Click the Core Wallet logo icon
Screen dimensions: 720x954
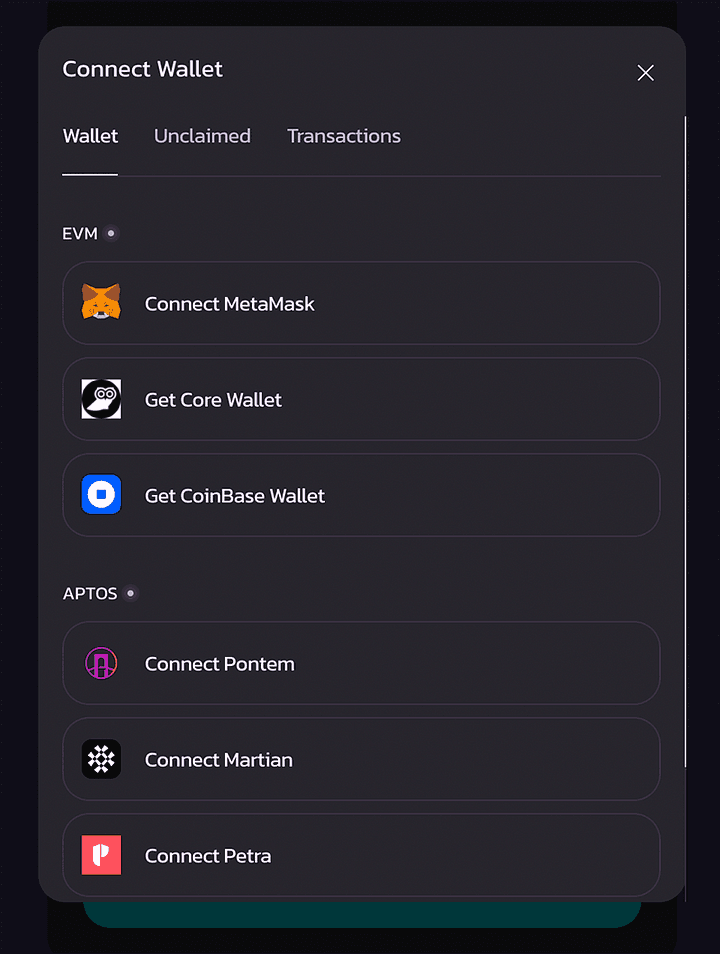tap(101, 399)
